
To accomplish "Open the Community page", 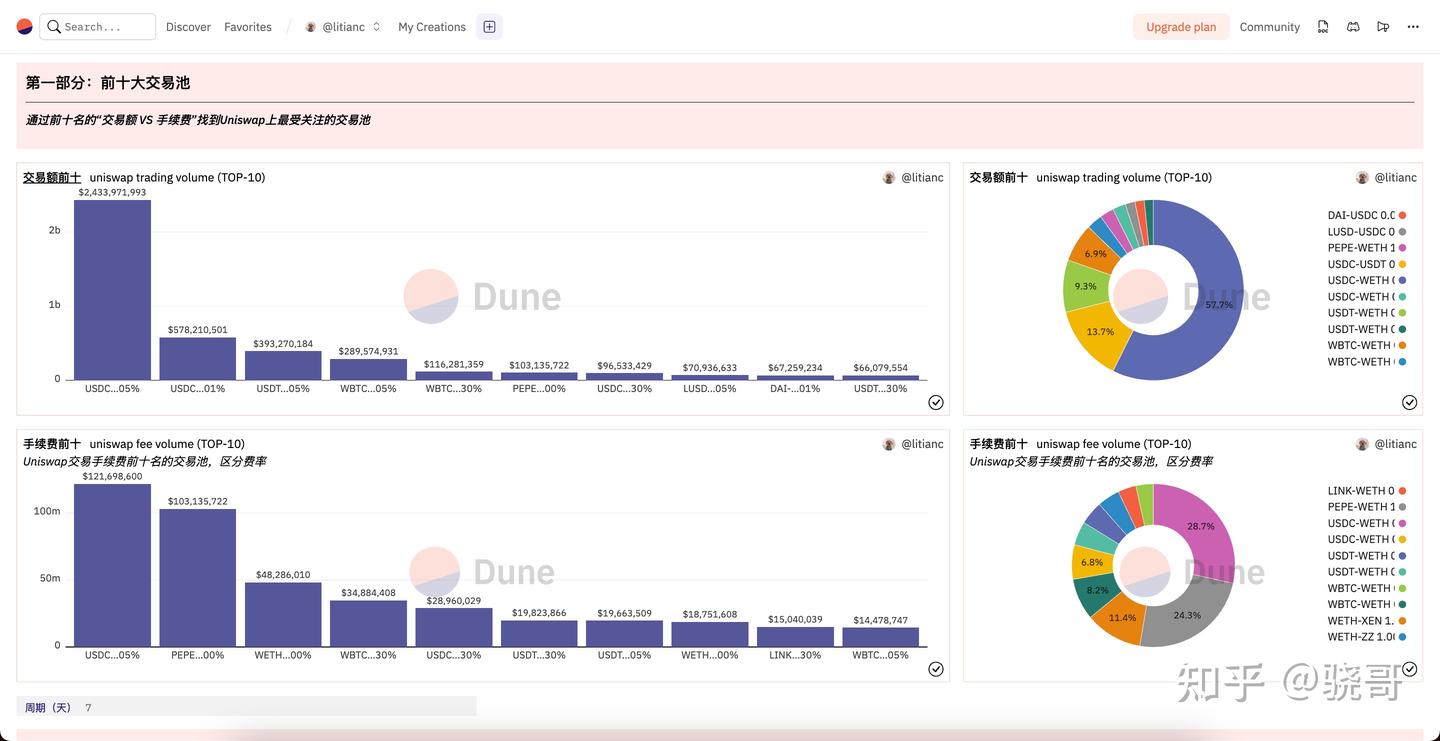I will click(x=1270, y=27).
